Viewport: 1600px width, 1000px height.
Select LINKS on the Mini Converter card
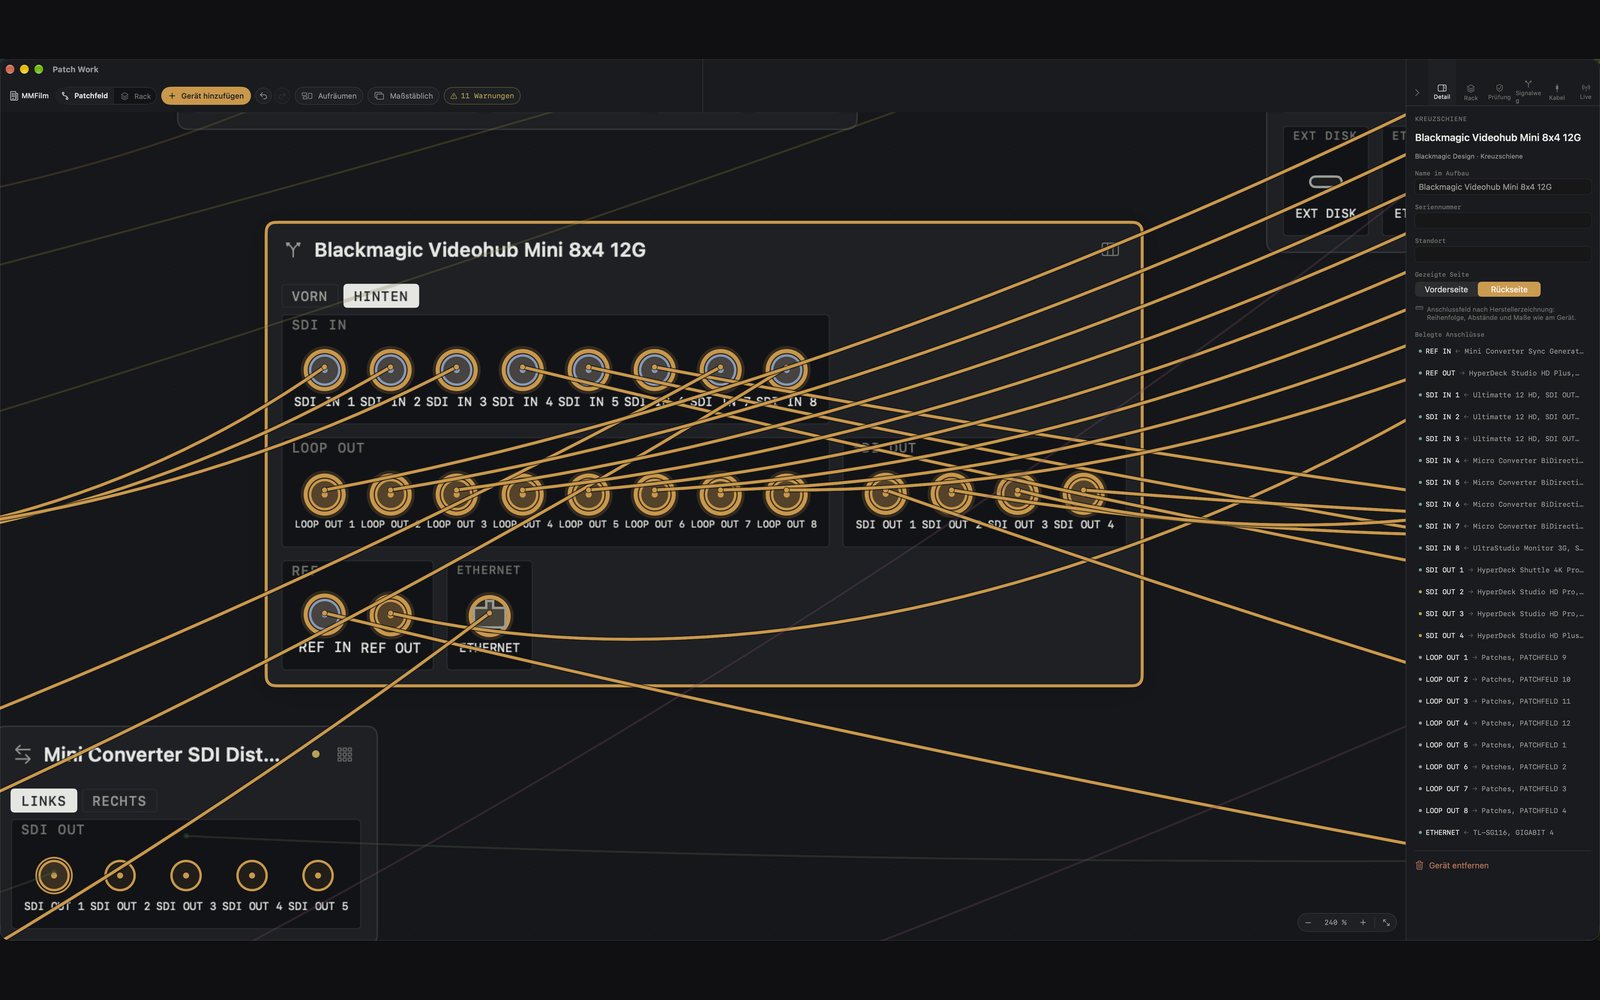click(44, 801)
